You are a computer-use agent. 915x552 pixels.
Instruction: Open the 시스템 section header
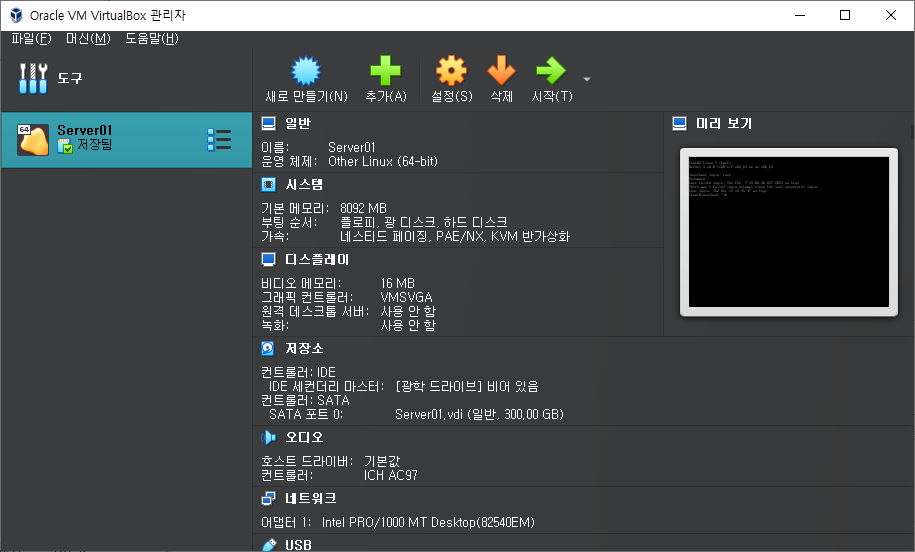[x=304, y=184]
